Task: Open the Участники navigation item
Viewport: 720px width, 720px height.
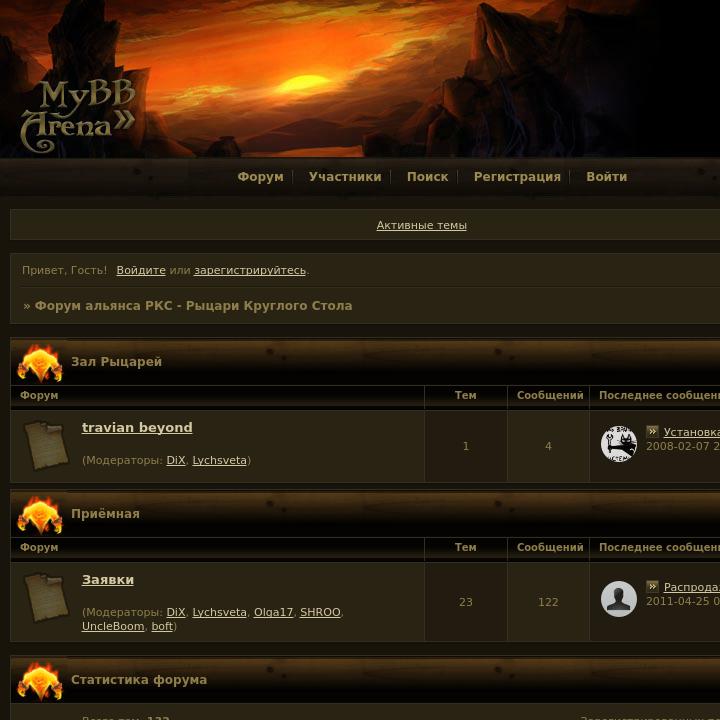Action: 345,177
